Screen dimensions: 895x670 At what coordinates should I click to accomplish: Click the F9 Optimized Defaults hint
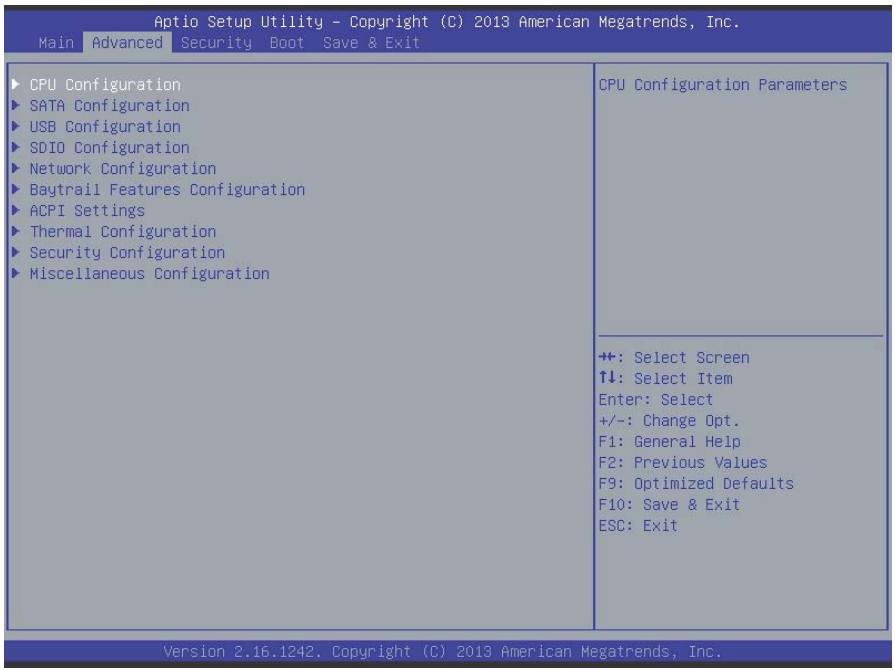click(696, 484)
